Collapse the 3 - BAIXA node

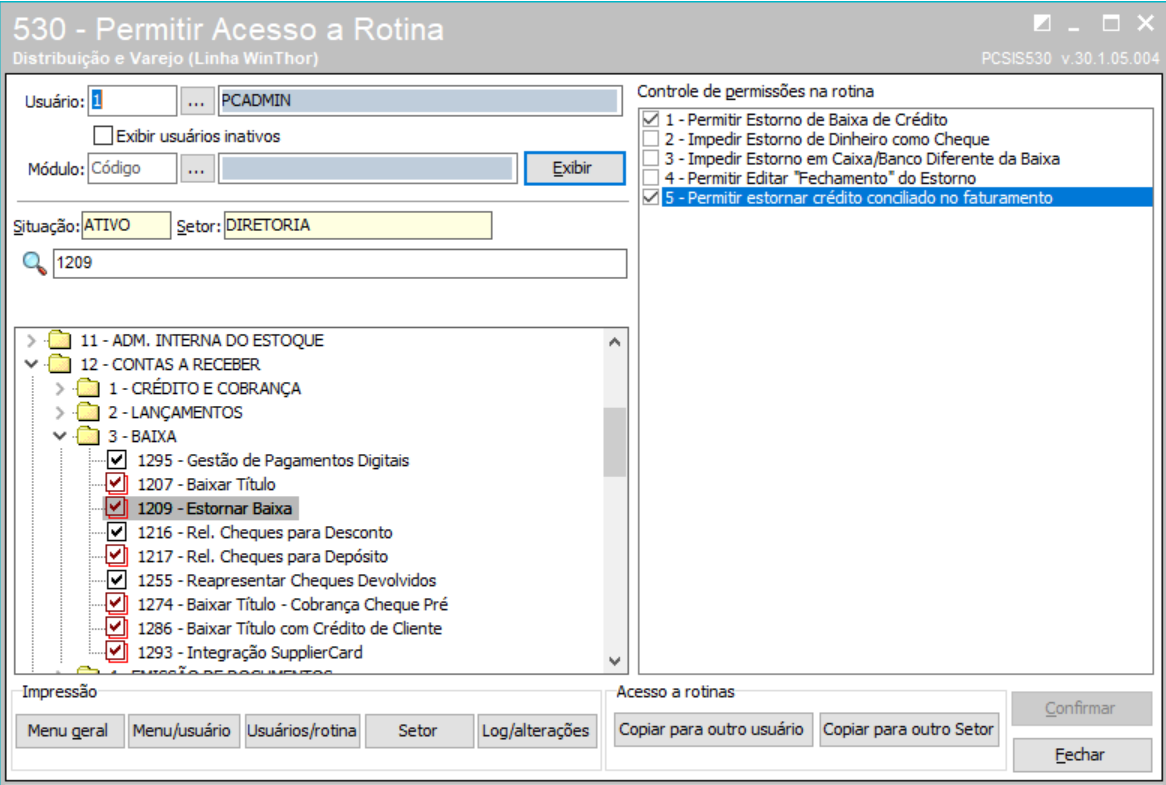tap(59, 436)
